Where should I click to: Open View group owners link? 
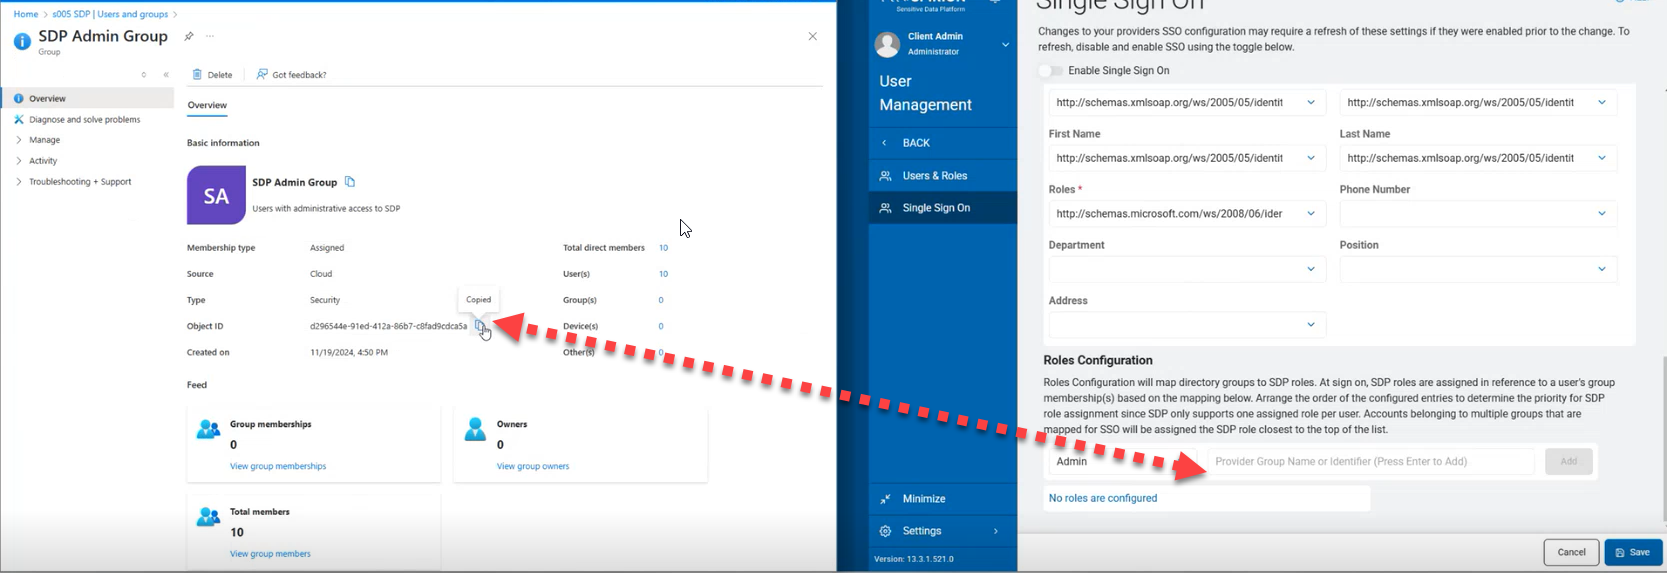[533, 466]
